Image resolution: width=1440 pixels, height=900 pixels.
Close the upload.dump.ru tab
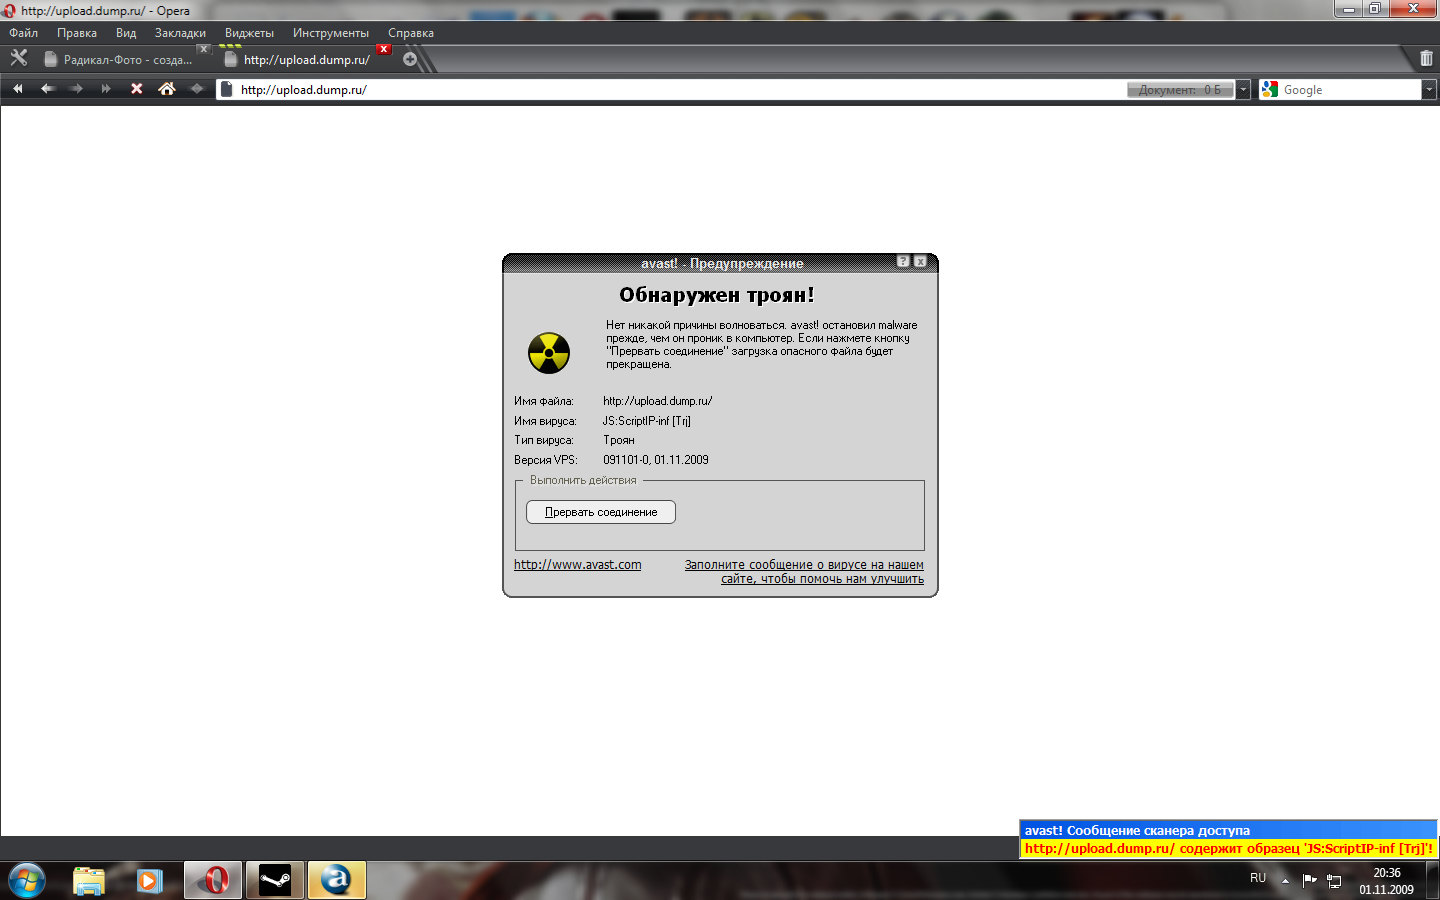(383, 49)
